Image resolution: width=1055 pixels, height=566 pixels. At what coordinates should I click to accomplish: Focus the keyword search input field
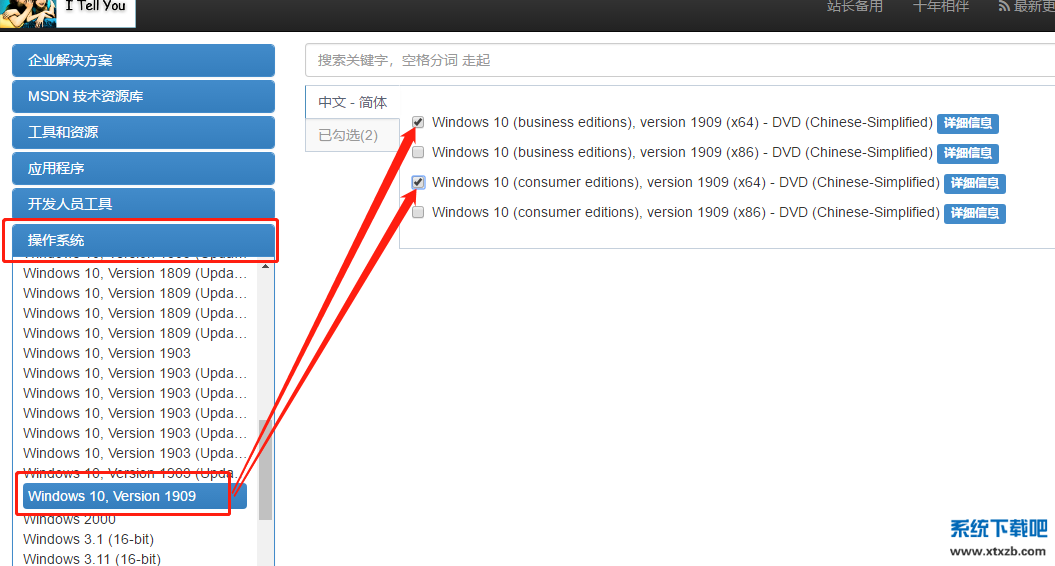tap(680, 60)
